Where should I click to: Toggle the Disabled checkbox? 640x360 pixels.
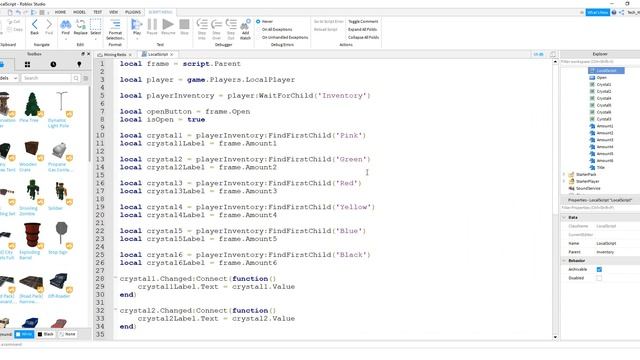pyautogui.click(x=599, y=278)
